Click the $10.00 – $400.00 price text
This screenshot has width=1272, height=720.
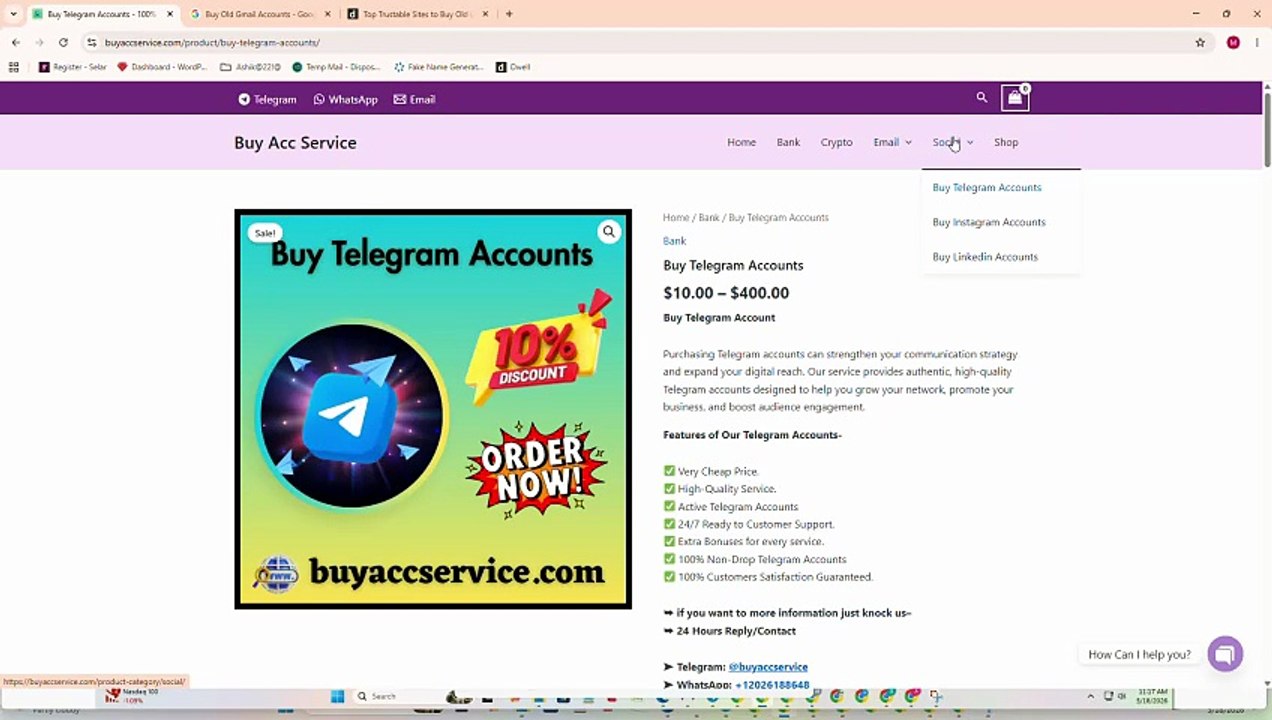tap(726, 293)
